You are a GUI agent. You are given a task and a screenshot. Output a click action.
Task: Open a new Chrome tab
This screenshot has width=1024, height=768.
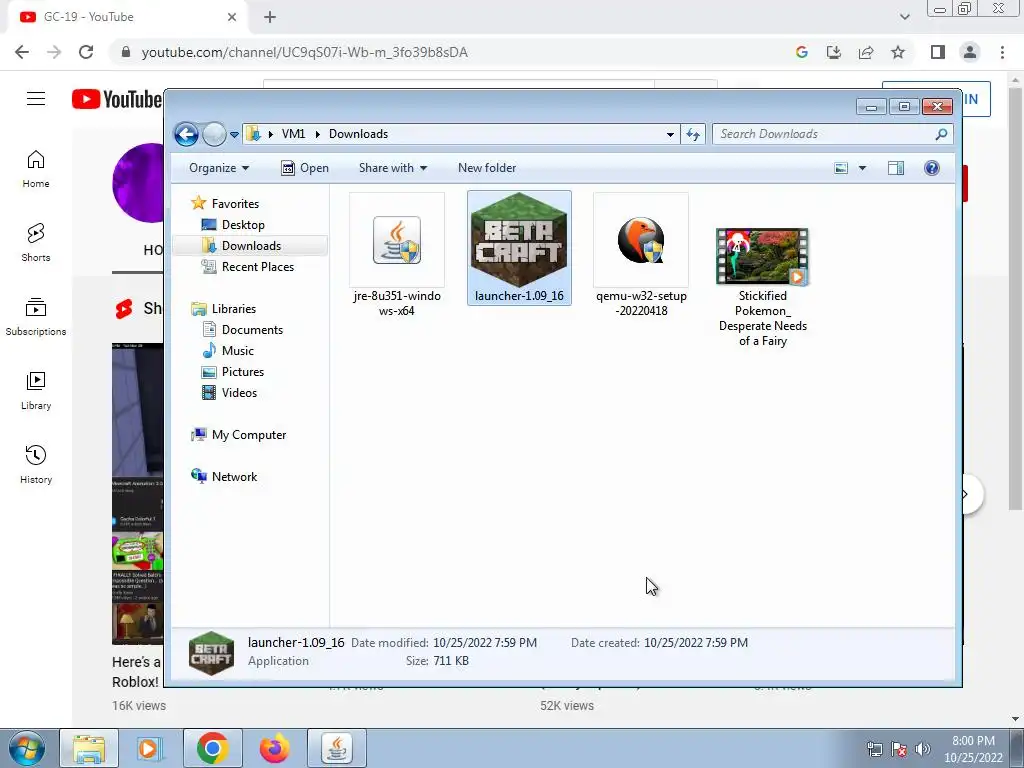tap(270, 18)
